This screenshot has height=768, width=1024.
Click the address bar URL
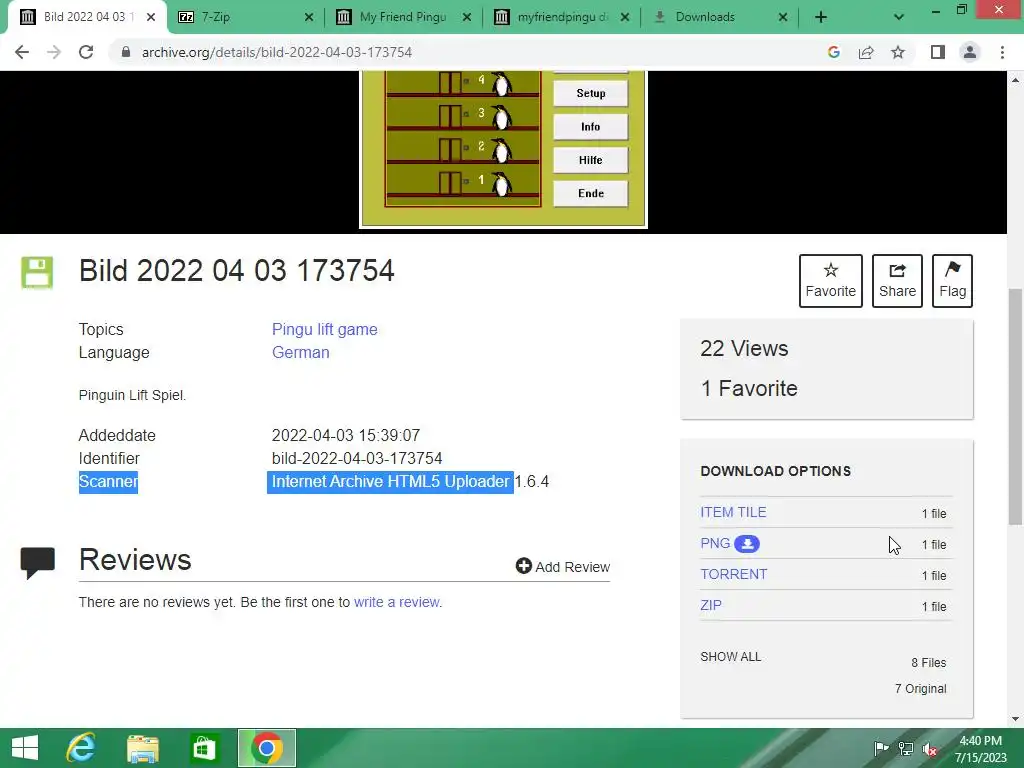click(277, 52)
